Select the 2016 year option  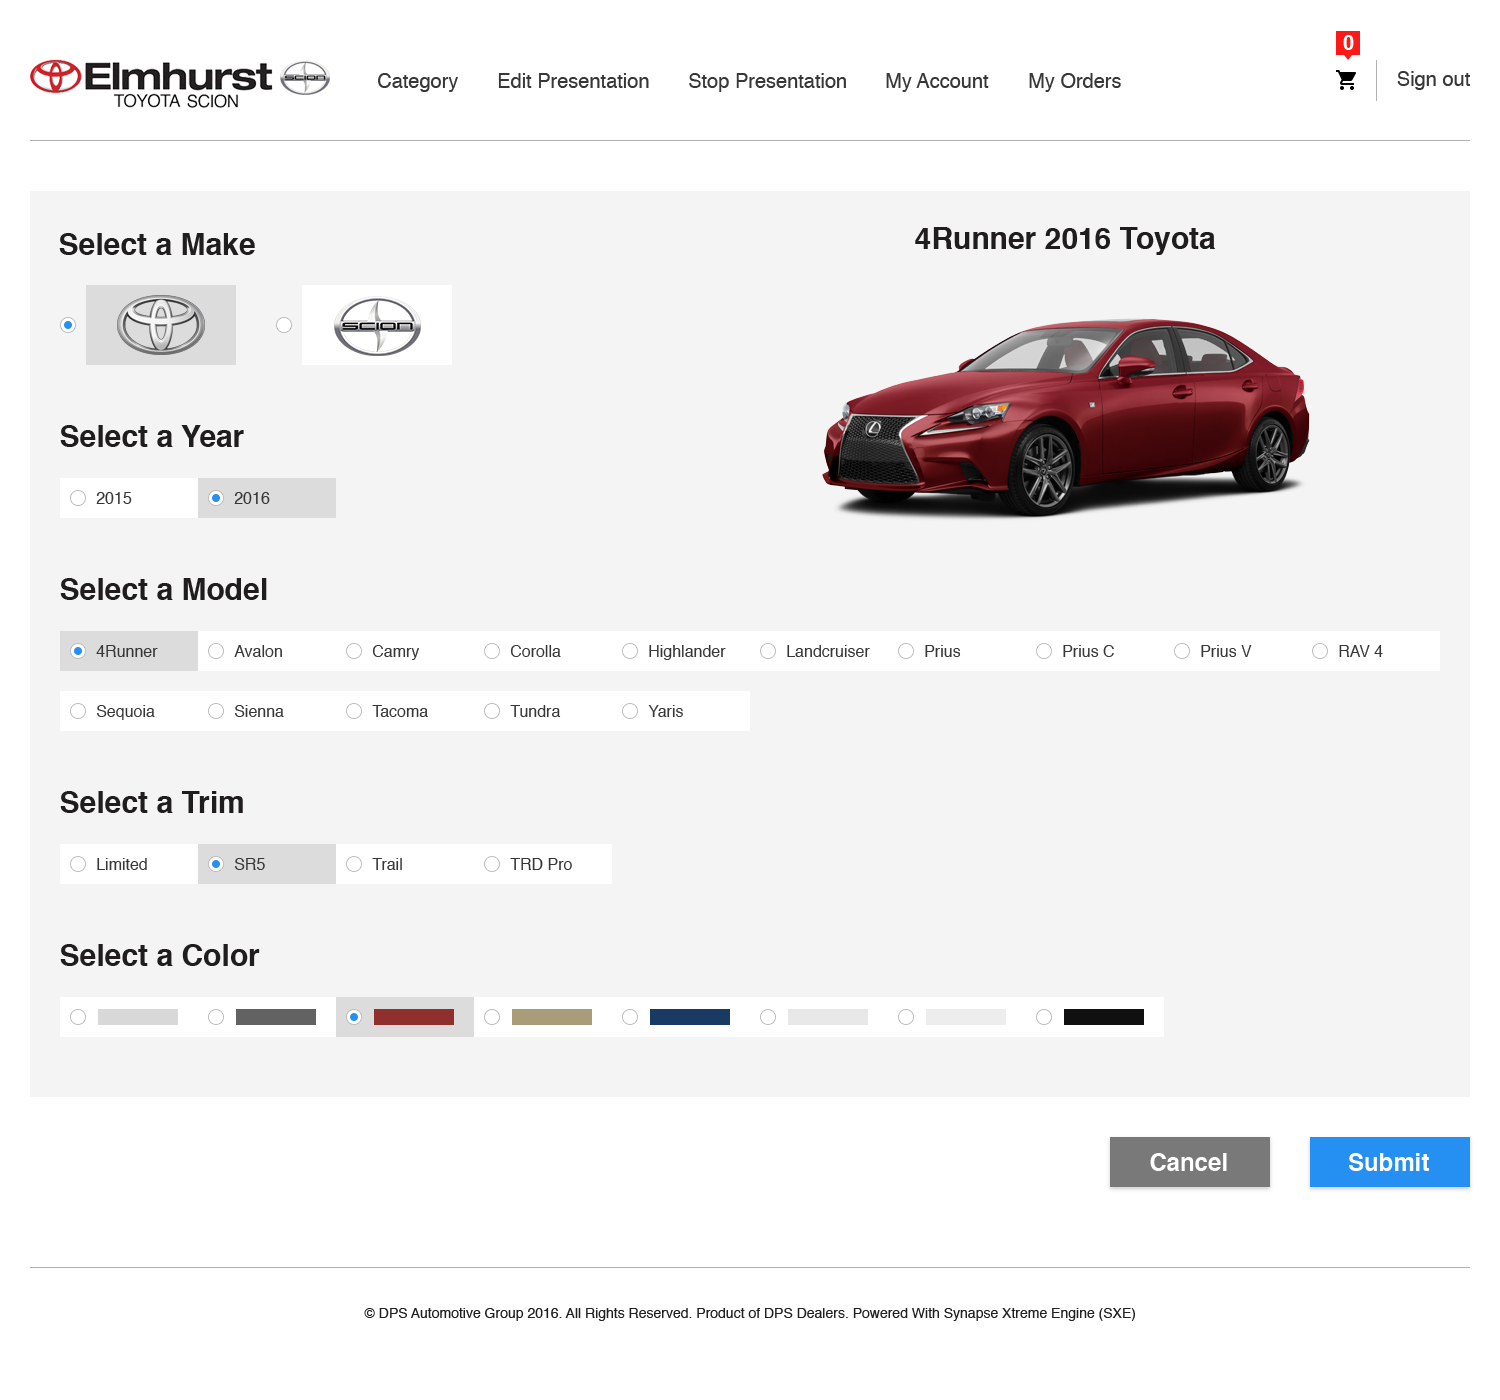pos(267,498)
